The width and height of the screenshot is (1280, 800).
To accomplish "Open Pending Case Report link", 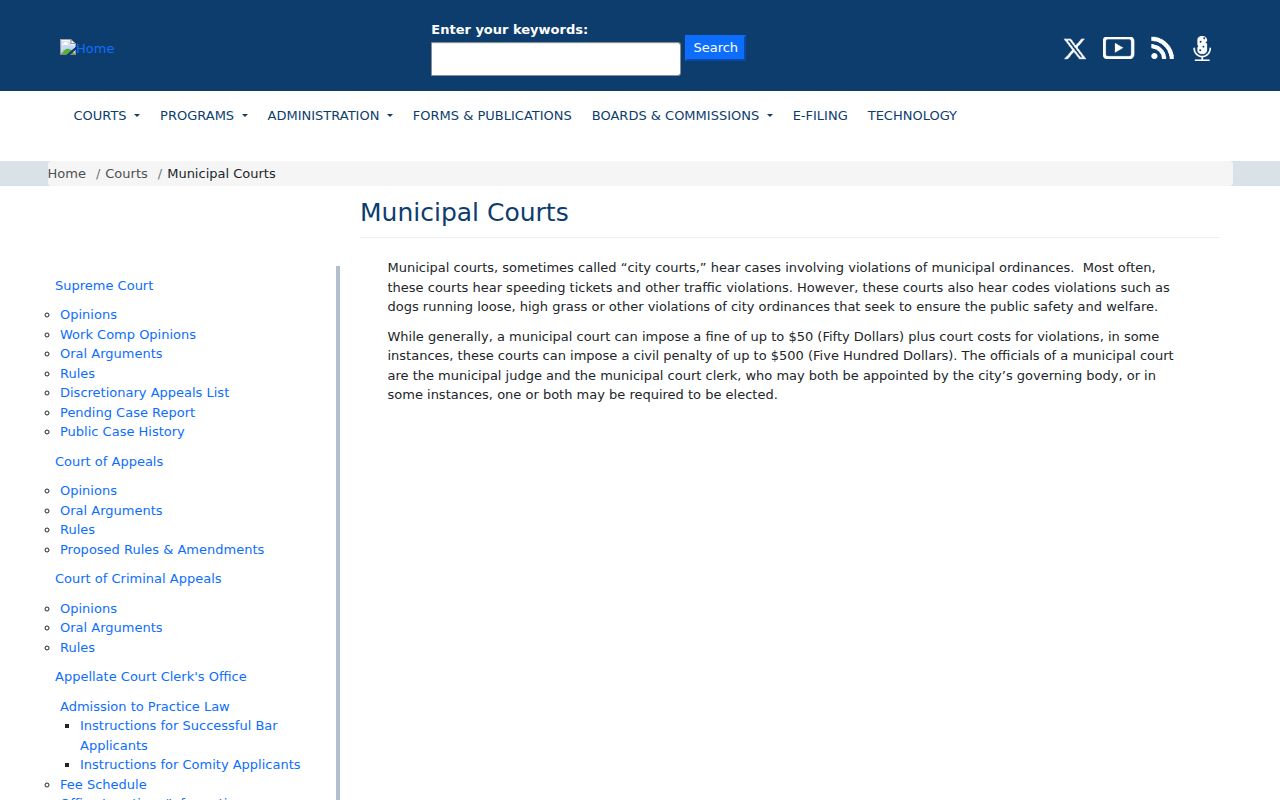I will pos(127,412).
